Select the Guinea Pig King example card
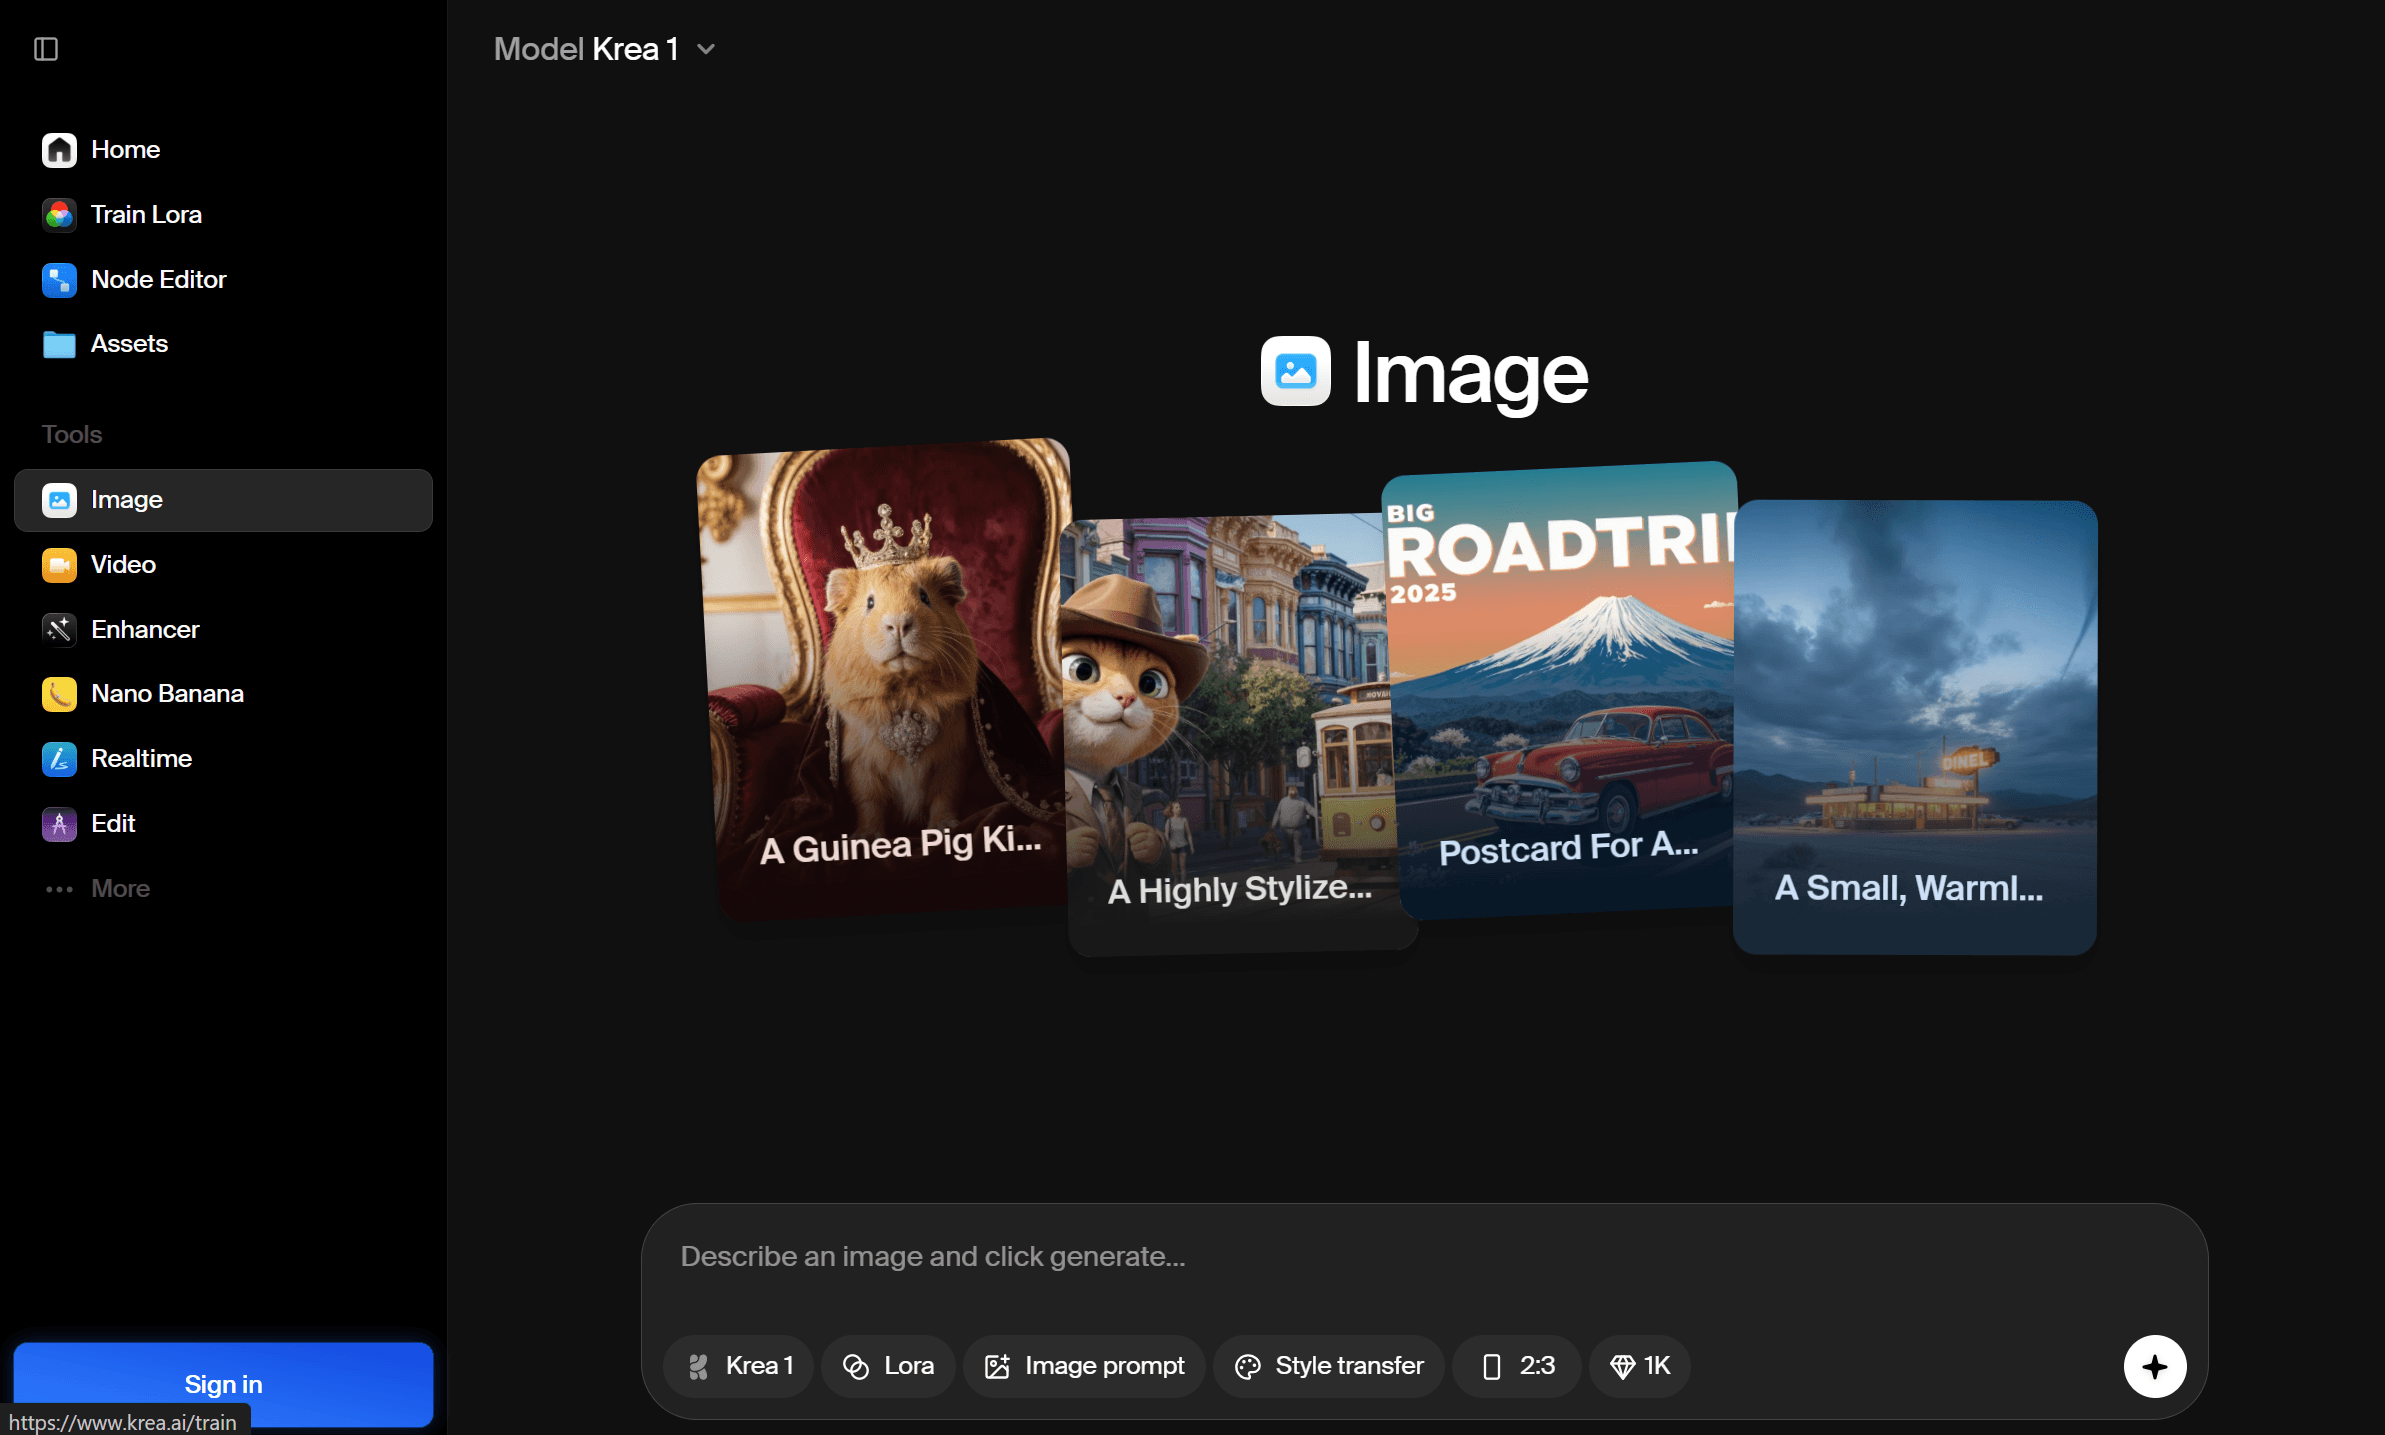 pos(885,680)
